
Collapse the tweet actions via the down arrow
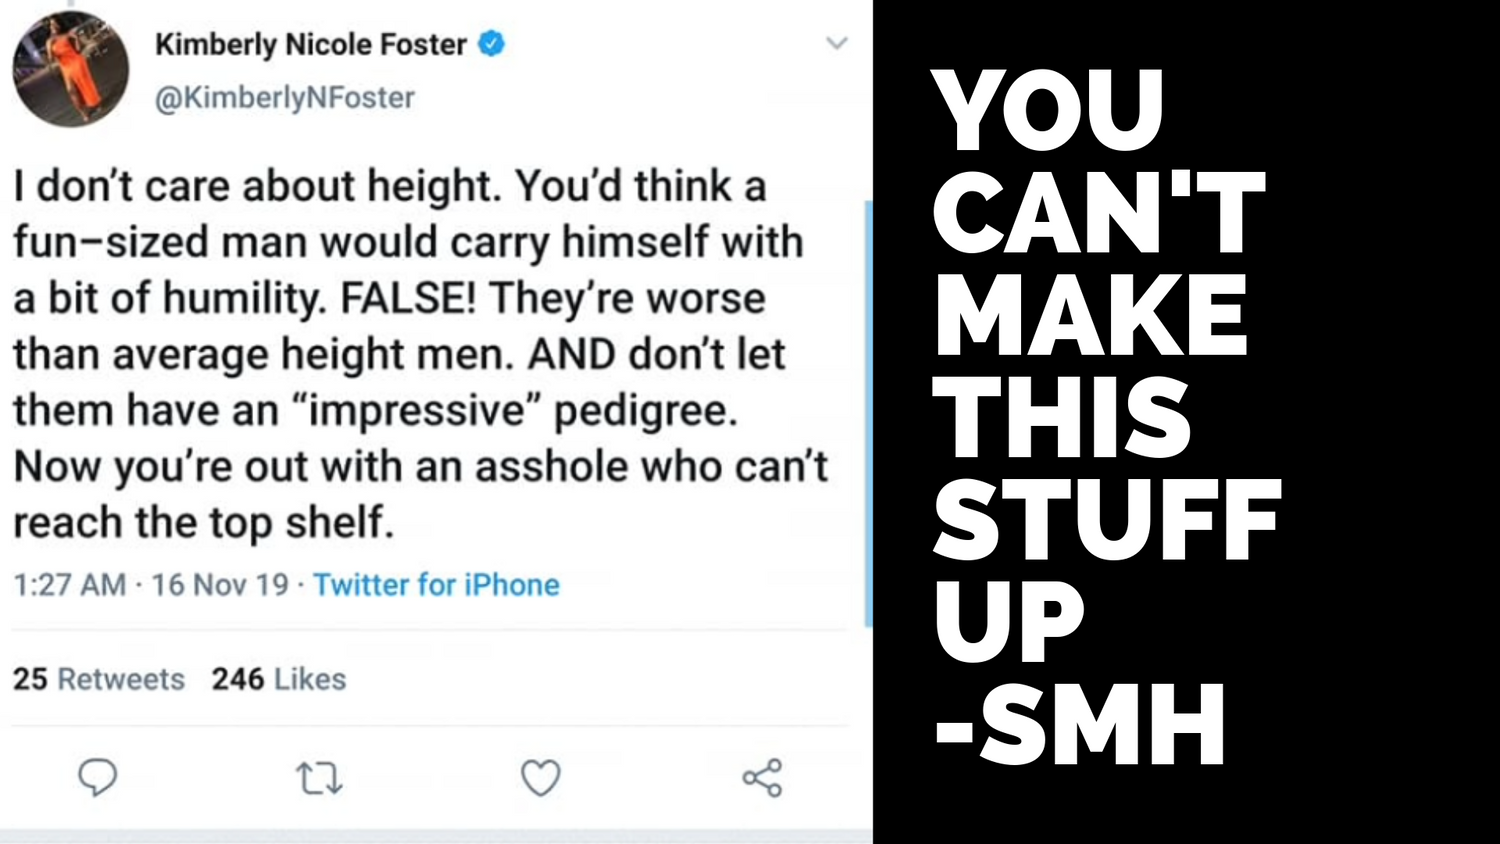[838, 43]
